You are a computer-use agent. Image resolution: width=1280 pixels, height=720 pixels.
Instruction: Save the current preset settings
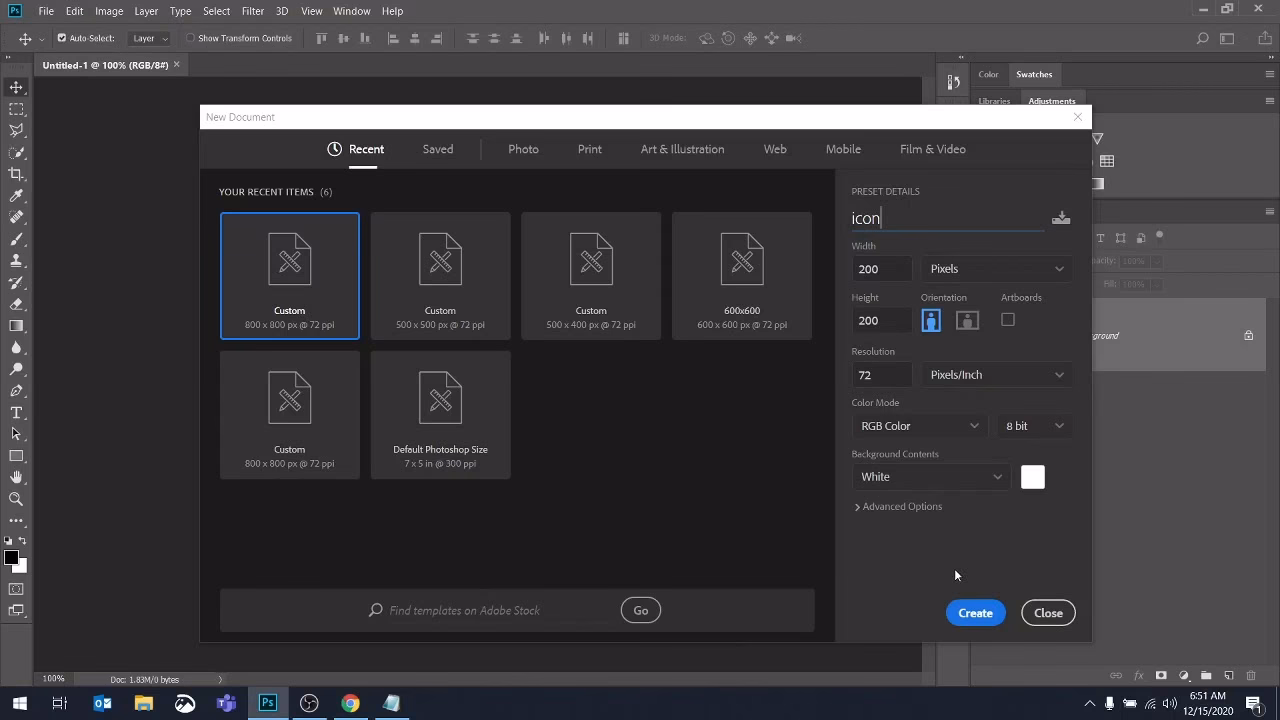[x=1060, y=217]
